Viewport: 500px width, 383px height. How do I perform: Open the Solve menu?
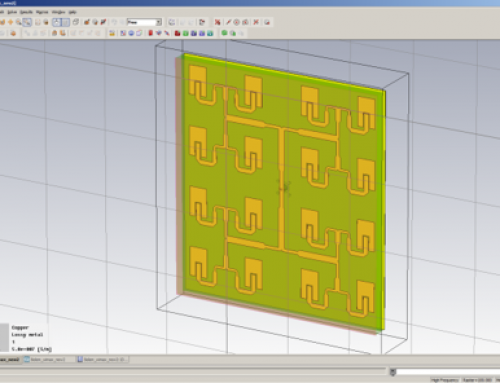12,12
